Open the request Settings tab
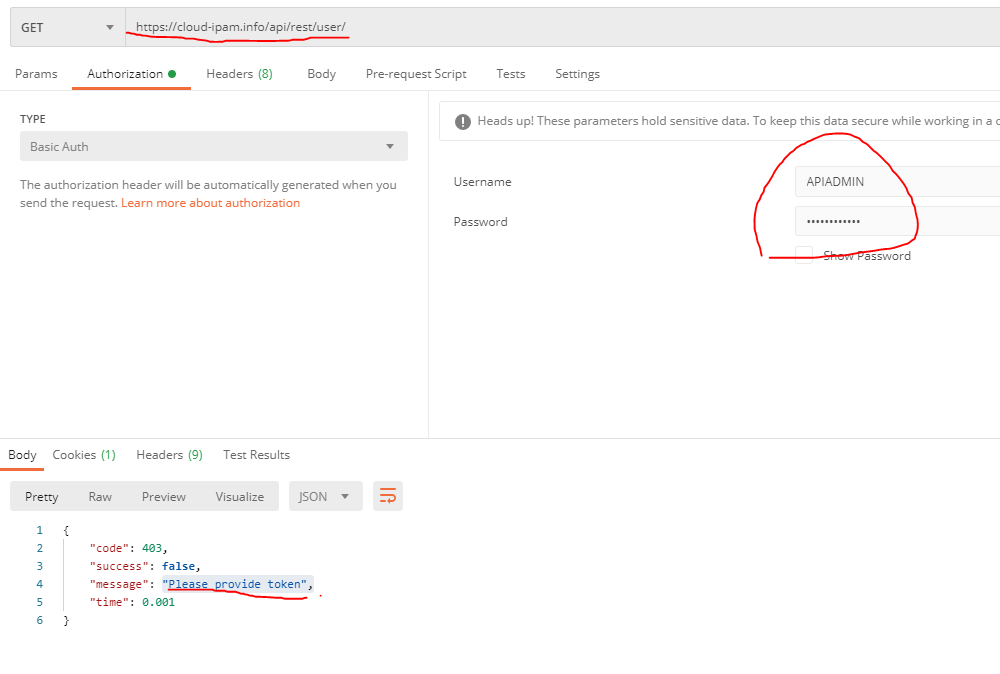This screenshot has height=674, width=1000. click(577, 73)
